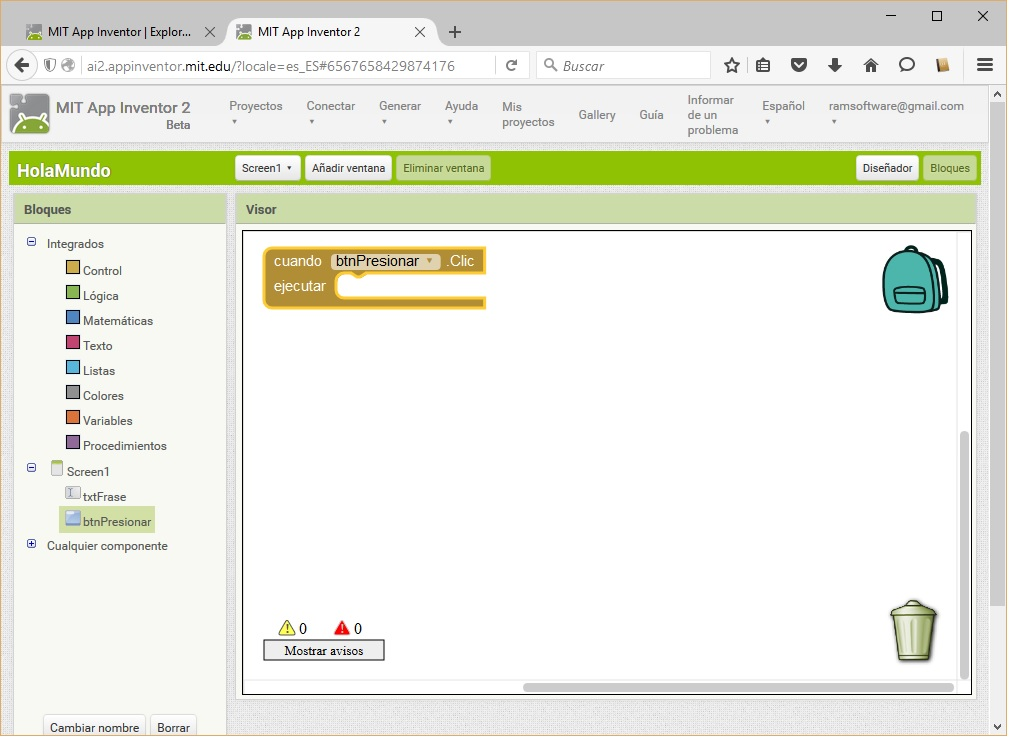
Task: Click the trash can icon
Action: click(x=913, y=631)
